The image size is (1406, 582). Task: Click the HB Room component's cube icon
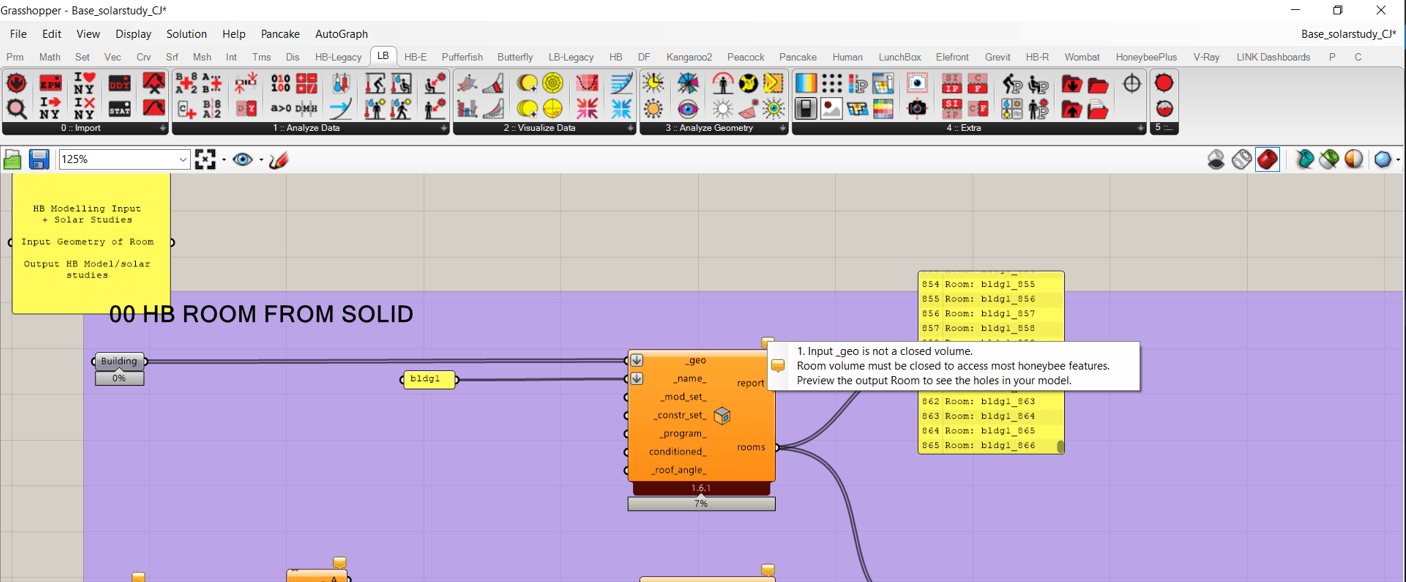pos(722,415)
